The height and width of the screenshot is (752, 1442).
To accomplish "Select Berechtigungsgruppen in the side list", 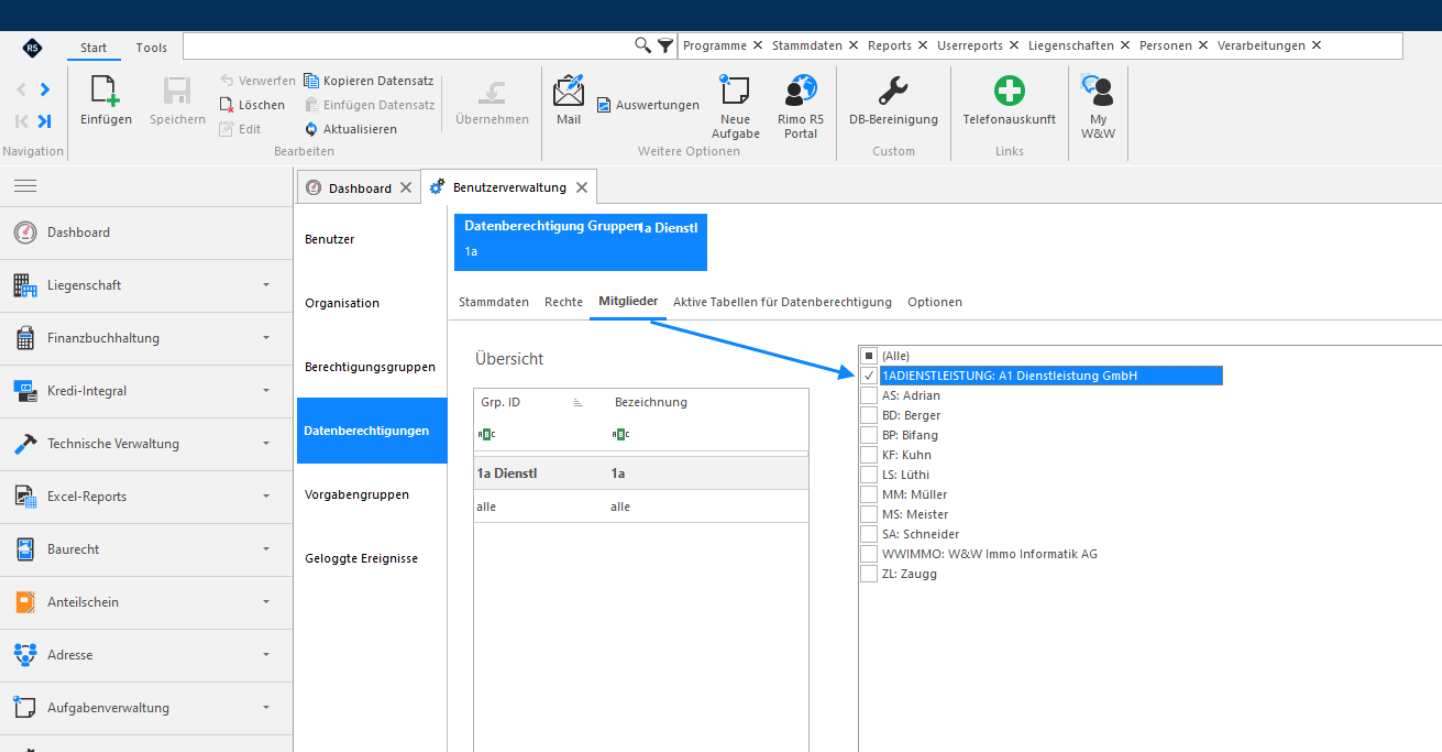I will pos(370,367).
